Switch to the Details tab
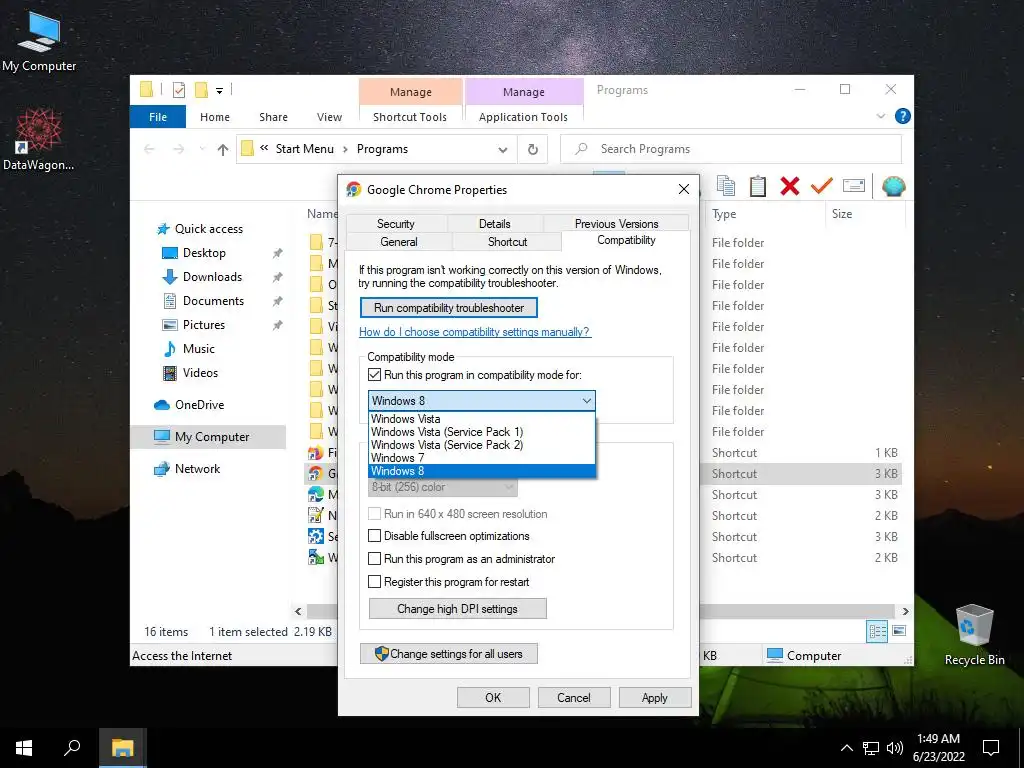The width and height of the screenshot is (1024, 768). click(x=494, y=223)
